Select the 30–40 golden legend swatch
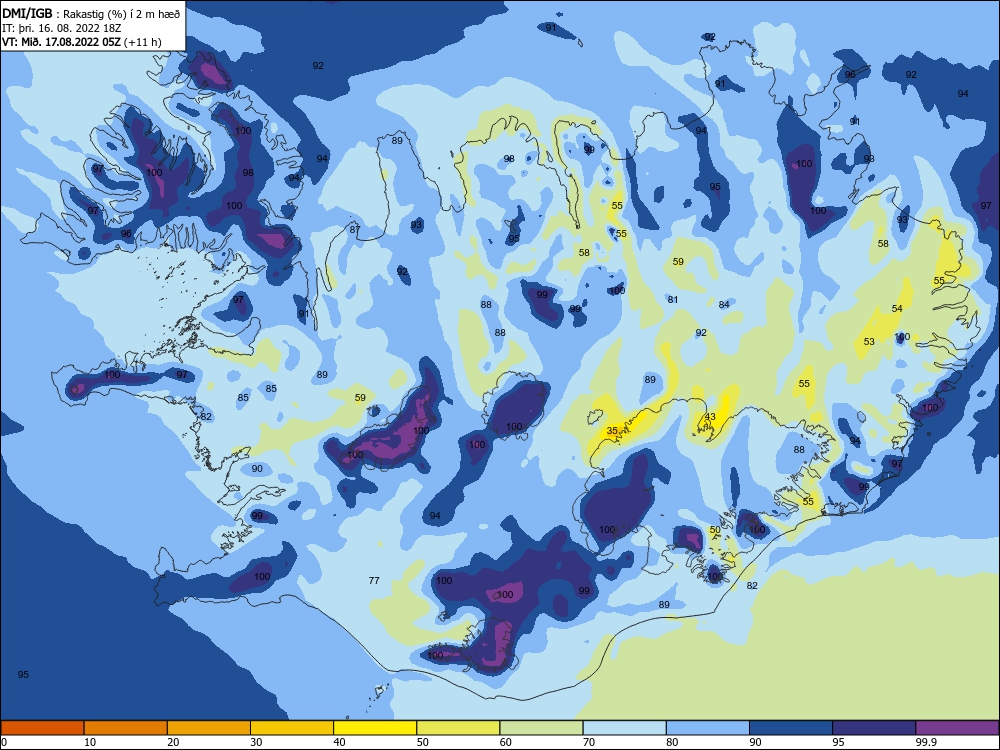This screenshot has height=750, width=1000. (x=292, y=728)
